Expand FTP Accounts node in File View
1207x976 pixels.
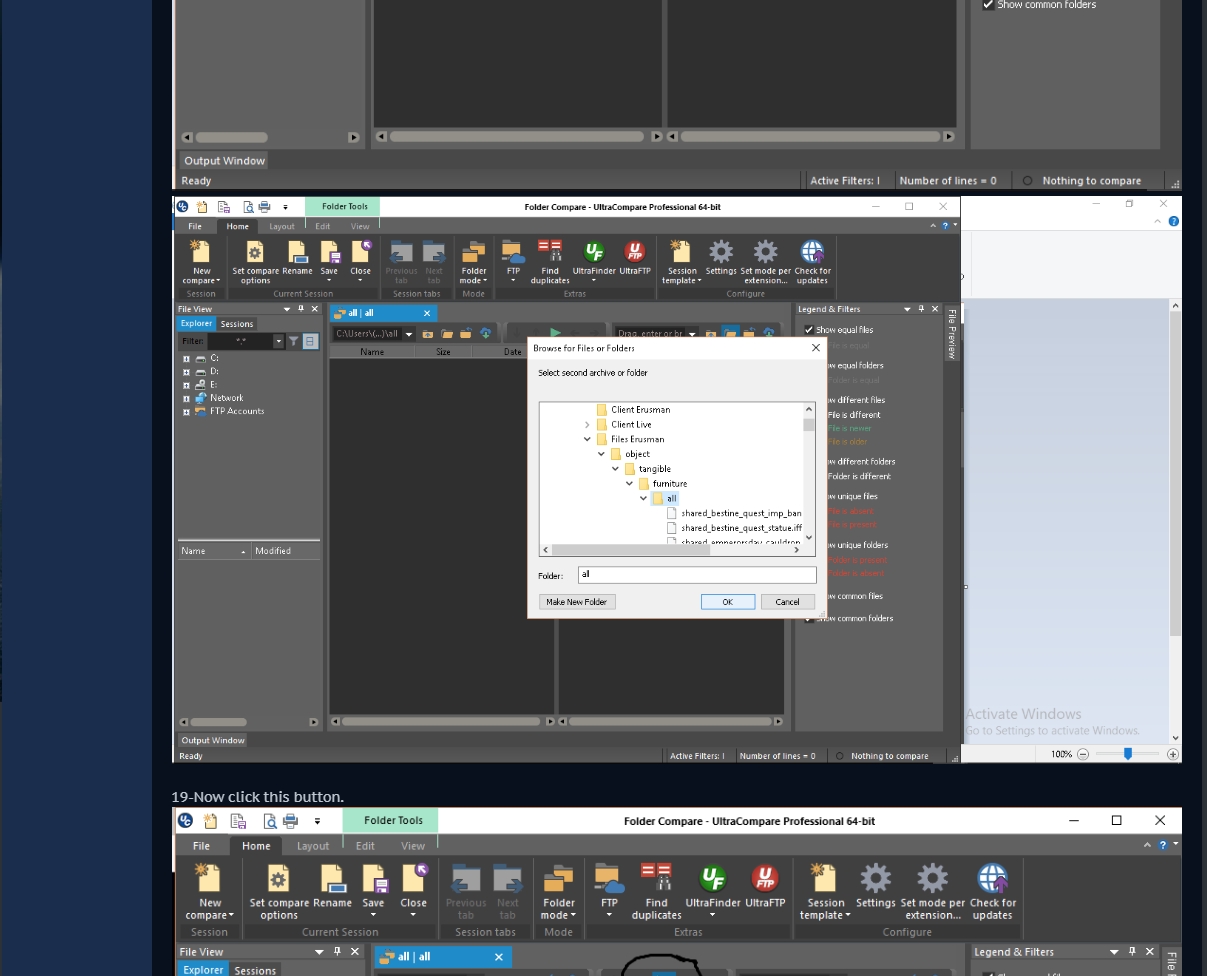click(x=186, y=412)
